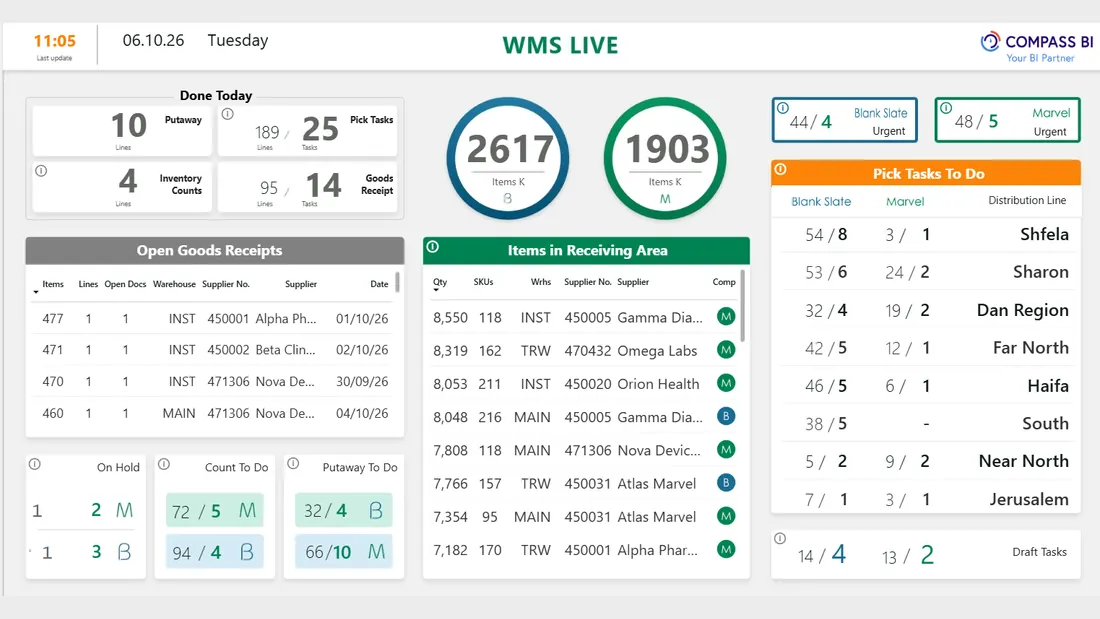Click the 32/4 B Putaway To Do tile

click(x=344, y=510)
